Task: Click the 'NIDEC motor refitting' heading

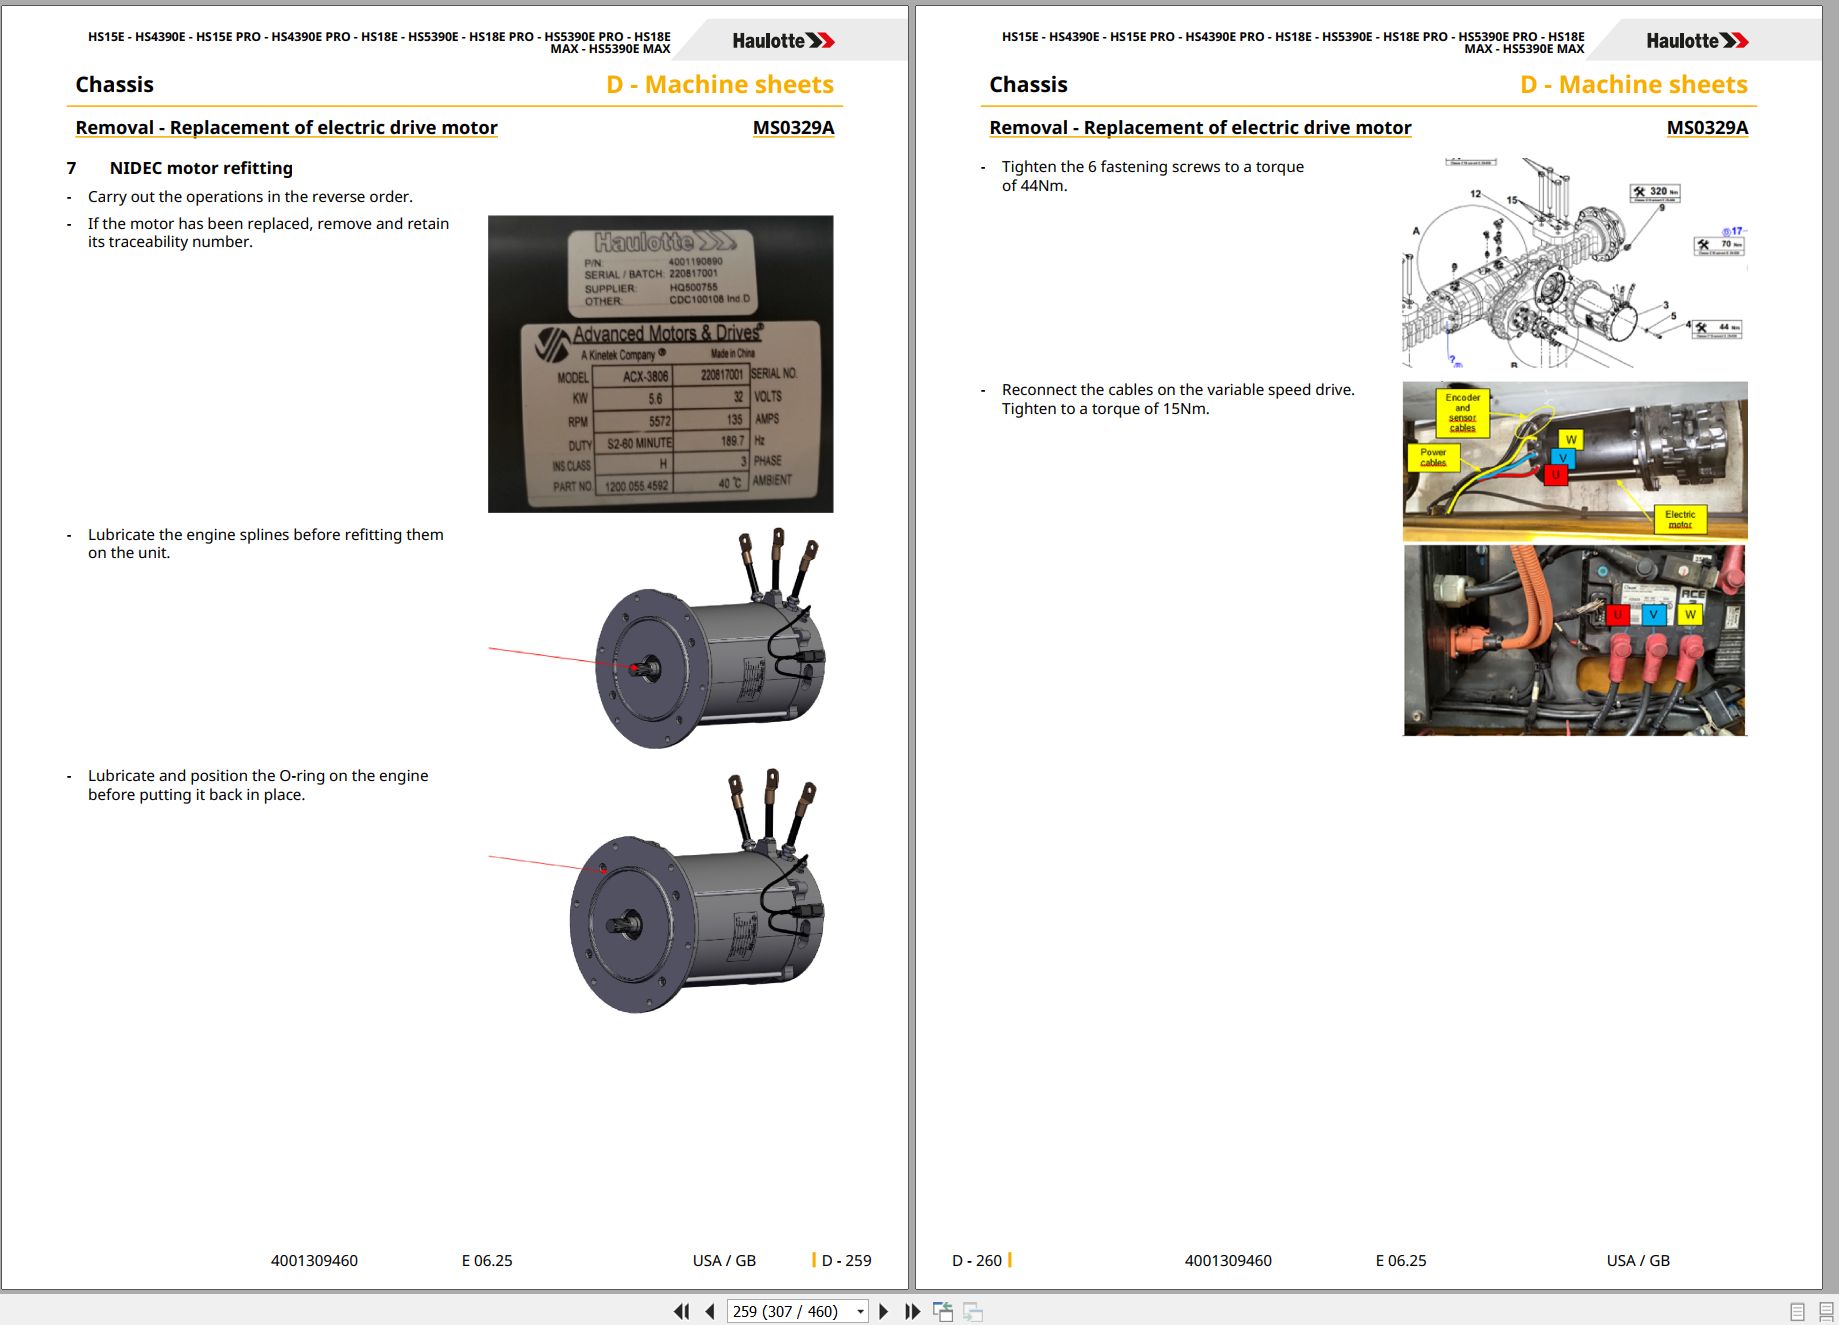Action: 201,168
